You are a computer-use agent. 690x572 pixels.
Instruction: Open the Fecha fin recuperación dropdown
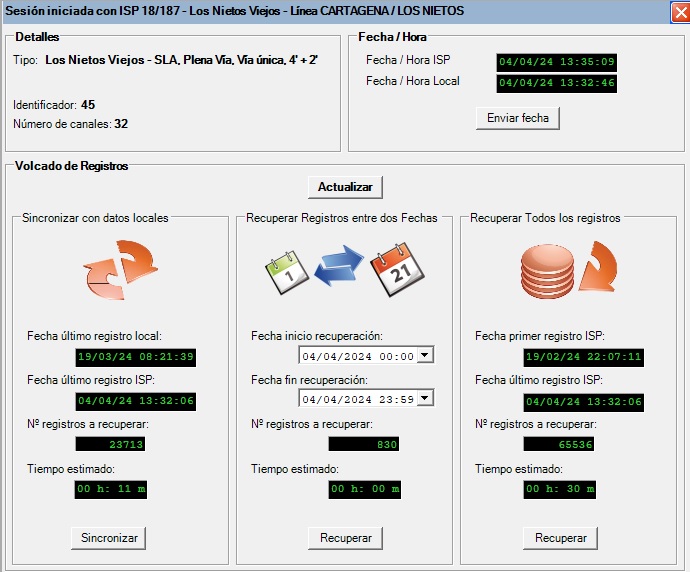point(425,398)
